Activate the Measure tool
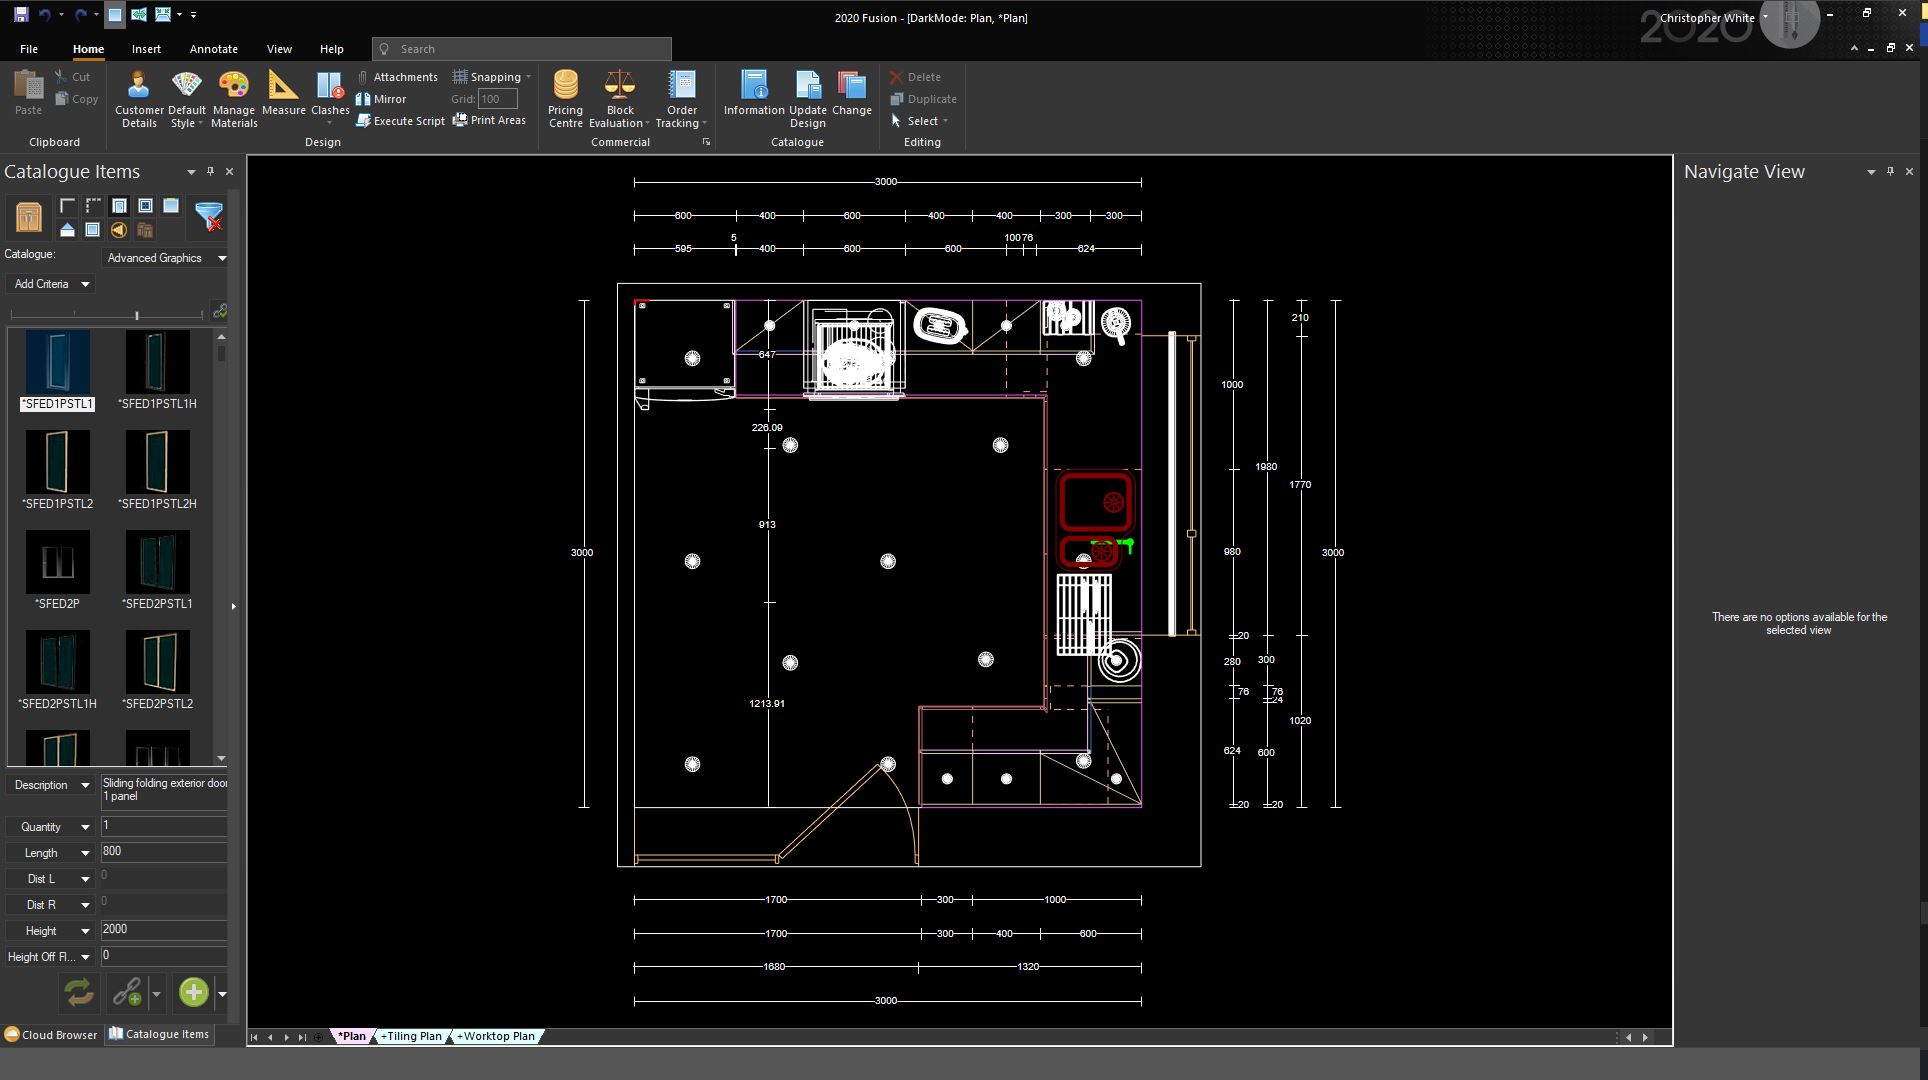1928x1080 pixels. (x=283, y=93)
